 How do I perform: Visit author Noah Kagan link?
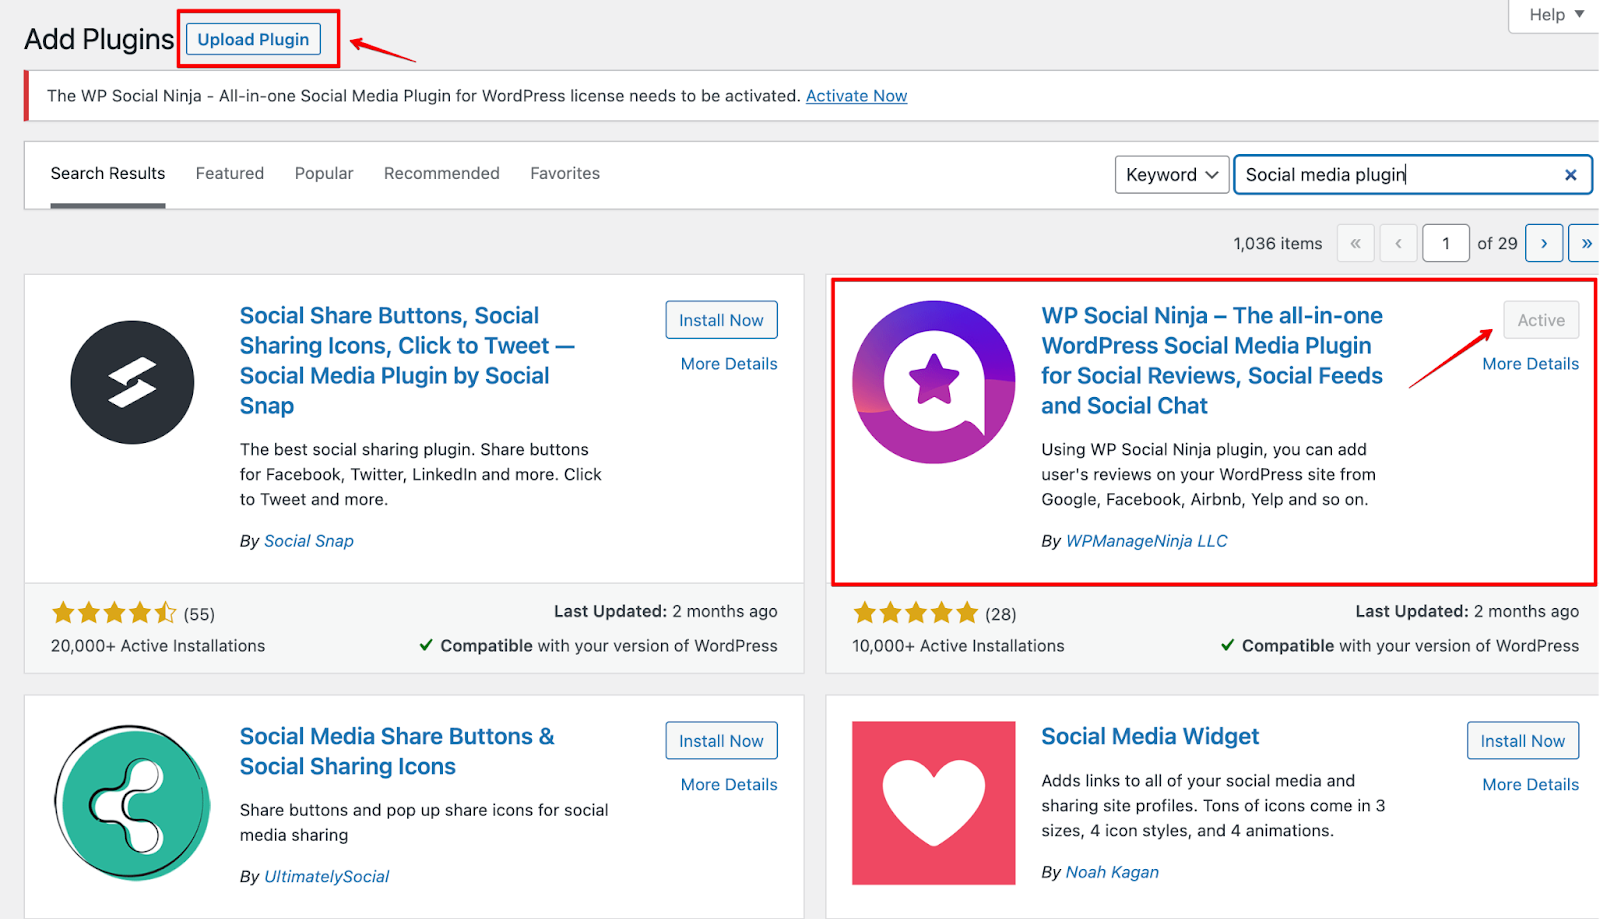[x=1113, y=872]
